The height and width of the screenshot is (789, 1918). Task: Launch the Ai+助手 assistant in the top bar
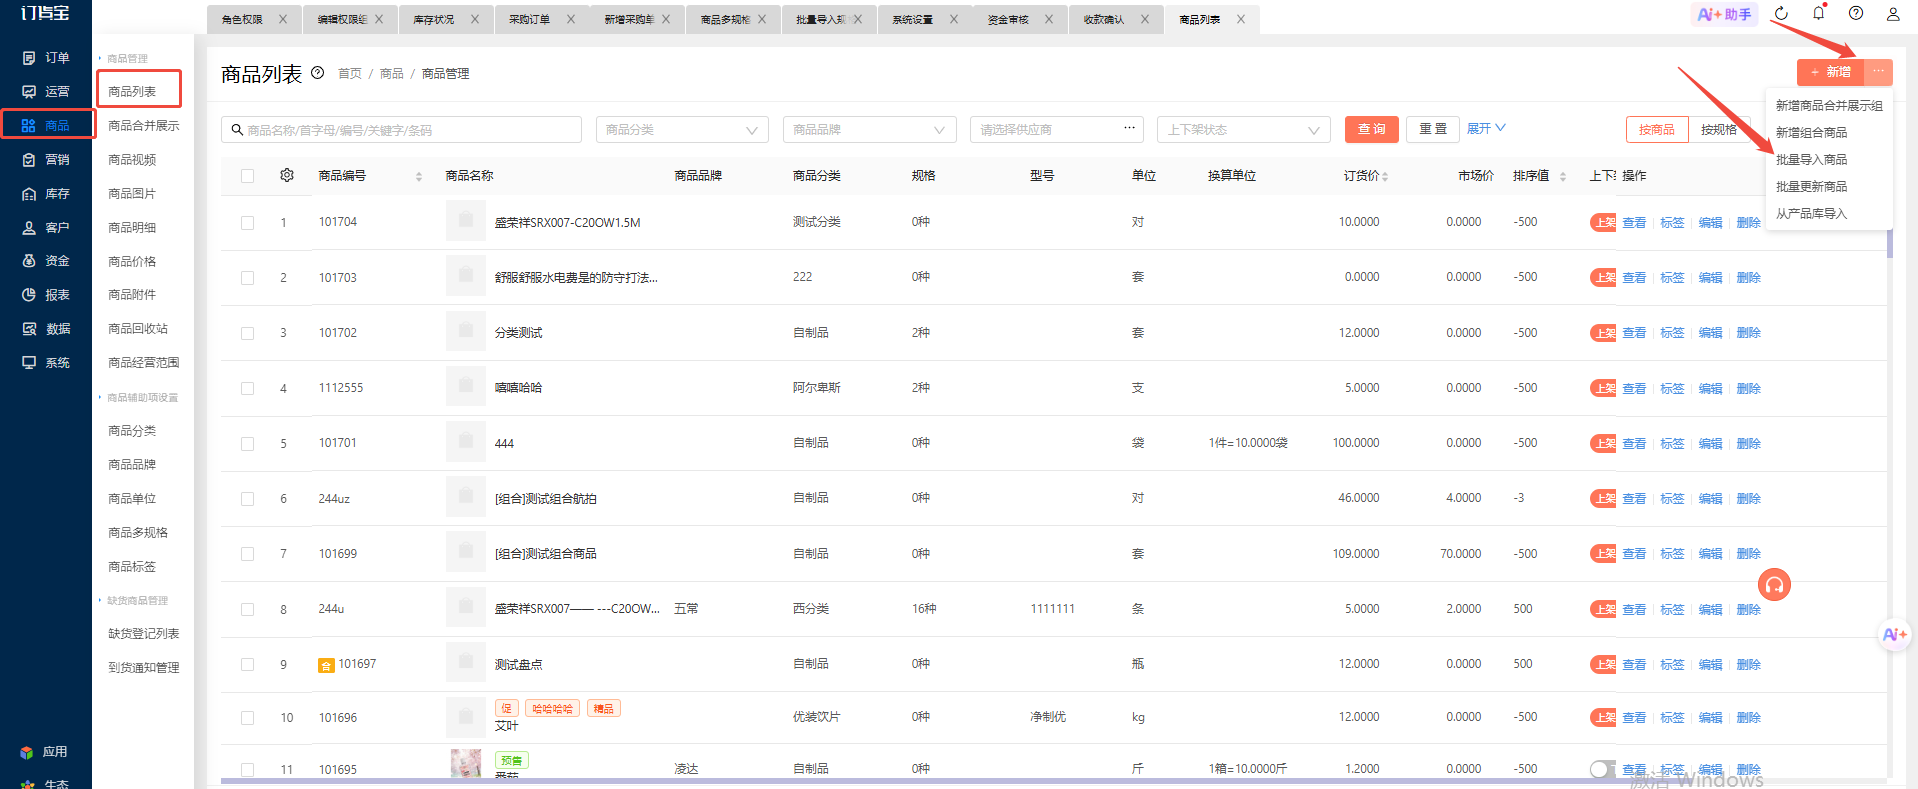tap(1725, 14)
